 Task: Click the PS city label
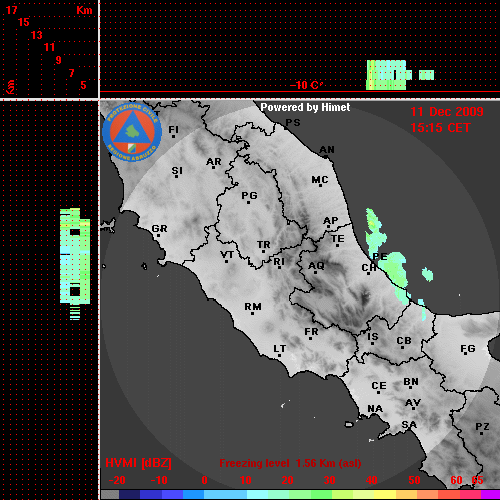pos(293,123)
